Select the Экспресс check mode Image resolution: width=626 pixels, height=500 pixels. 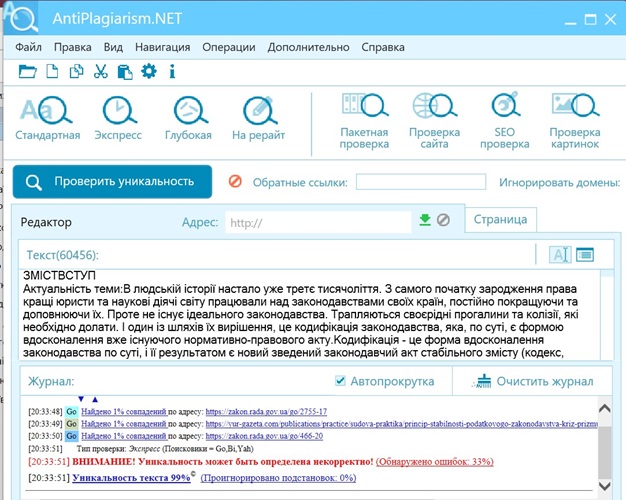(x=118, y=119)
